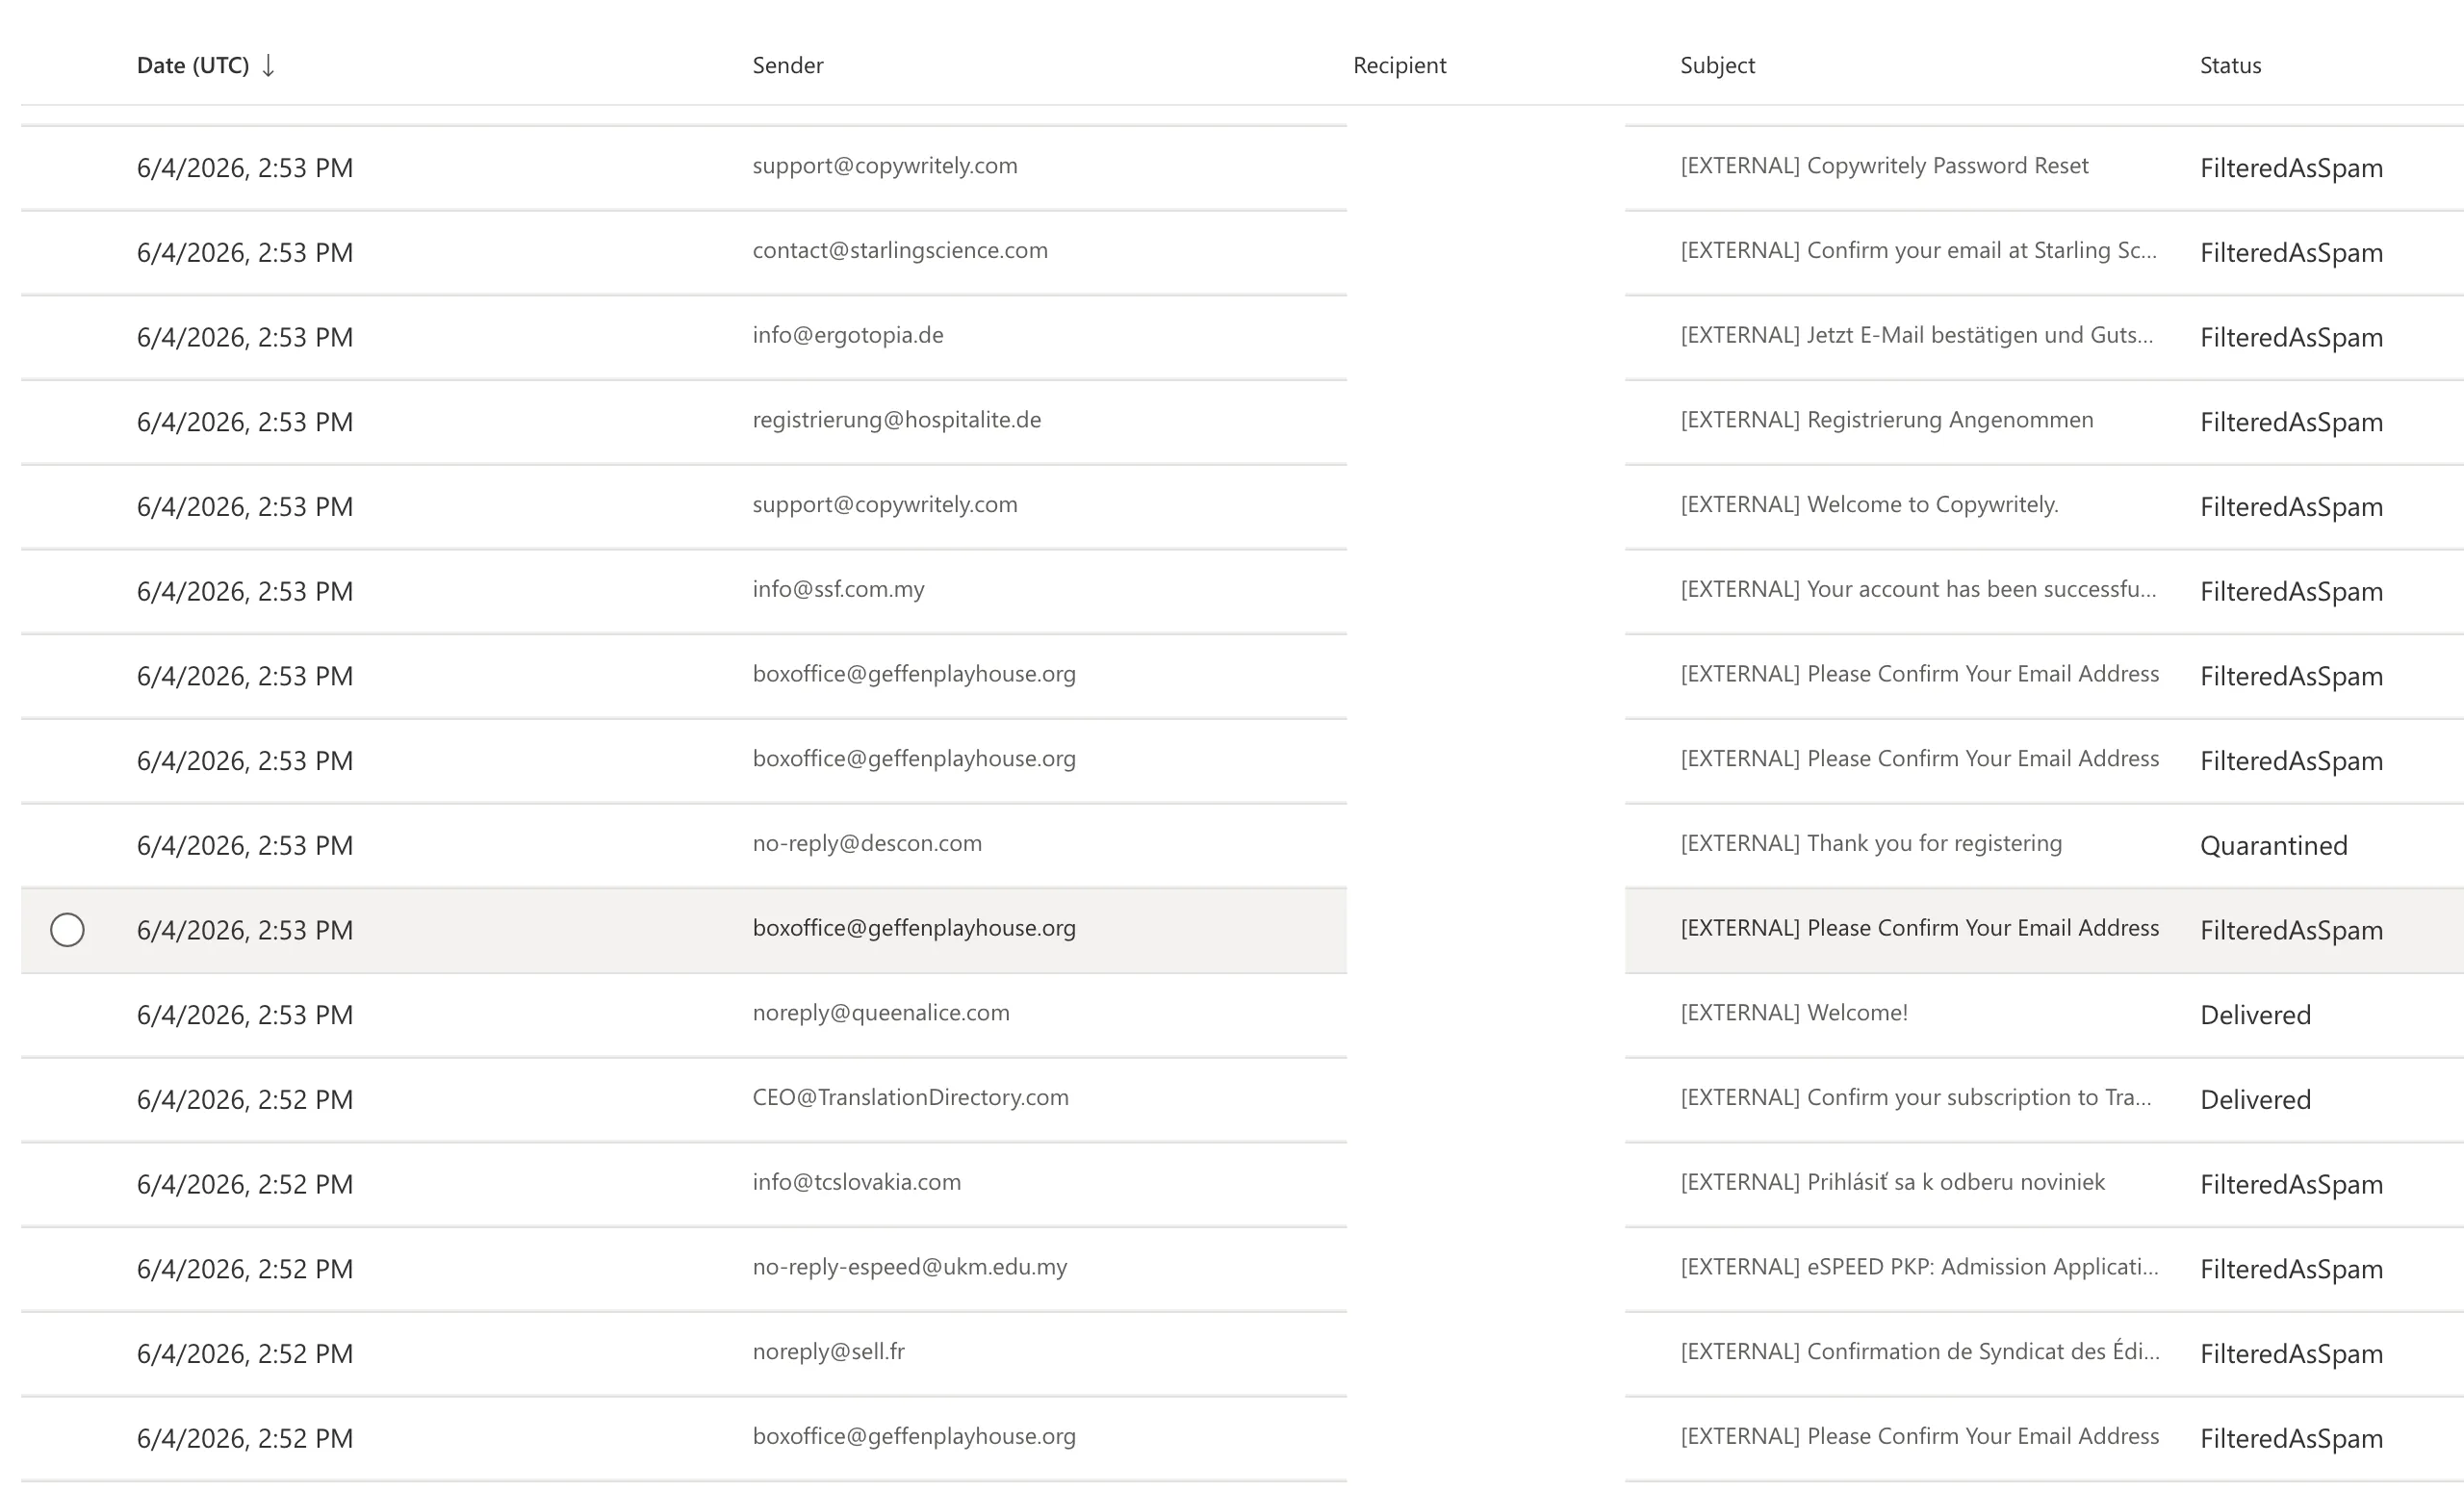Image resolution: width=2464 pixels, height=1492 pixels.
Task: Open the Registrierung Angenommen message
Action: [x=1887, y=420]
